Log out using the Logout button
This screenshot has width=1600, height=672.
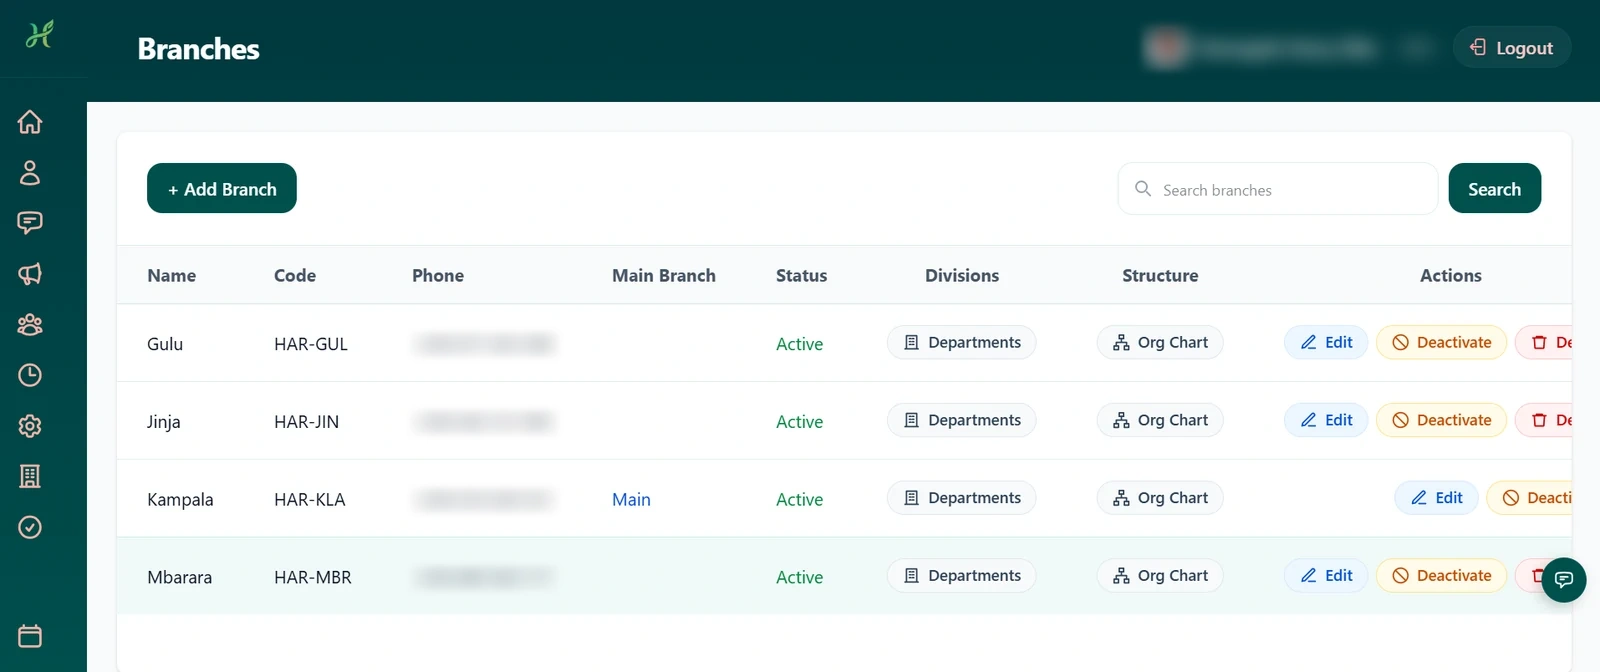(1511, 48)
